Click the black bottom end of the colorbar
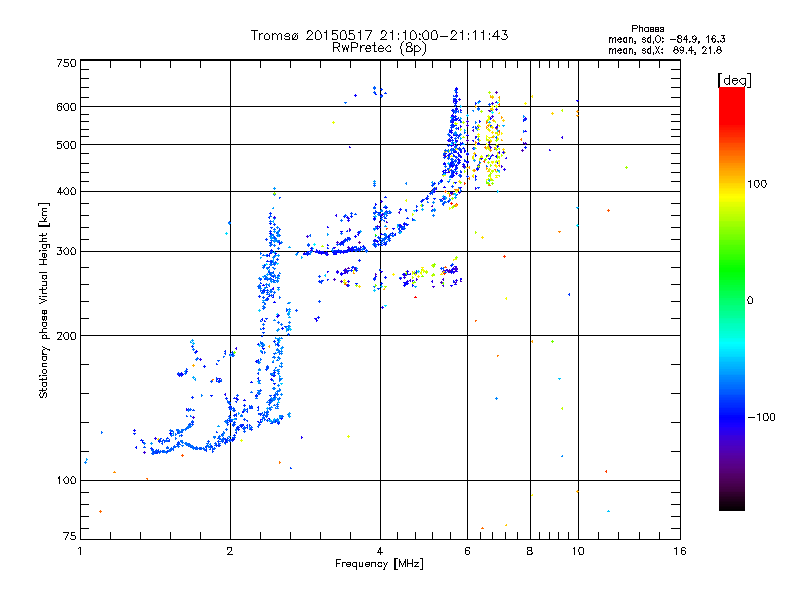Screen dimensions: 800x600 [732, 503]
